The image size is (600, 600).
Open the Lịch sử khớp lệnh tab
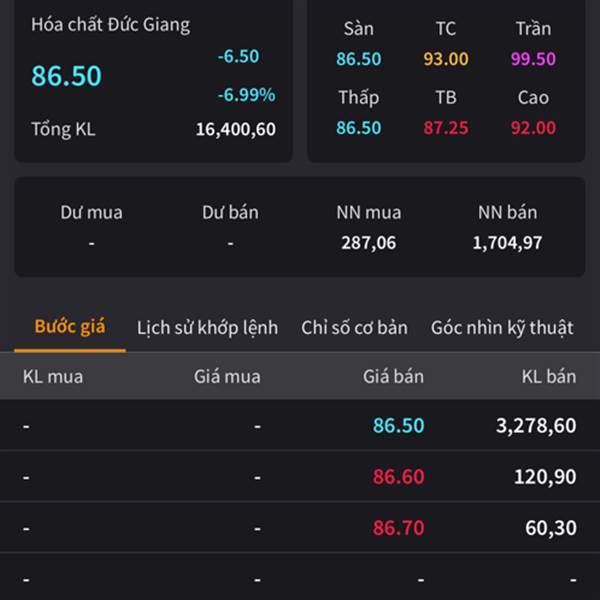coord(207,327)
